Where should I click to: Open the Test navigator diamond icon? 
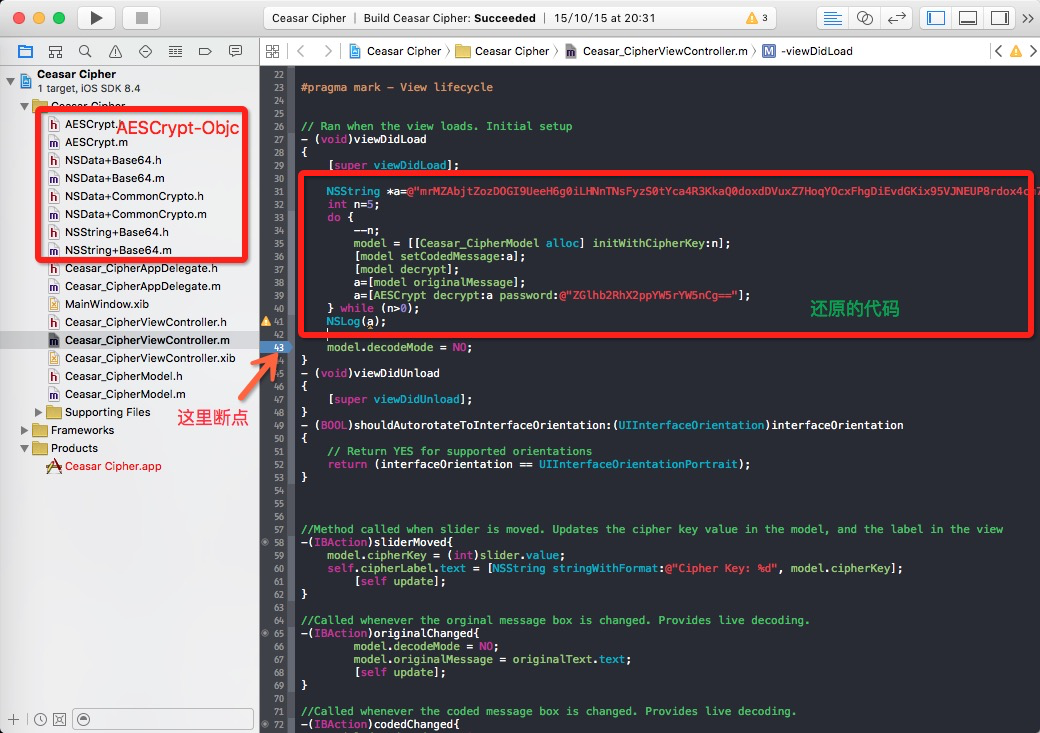(x=145, y=51)
